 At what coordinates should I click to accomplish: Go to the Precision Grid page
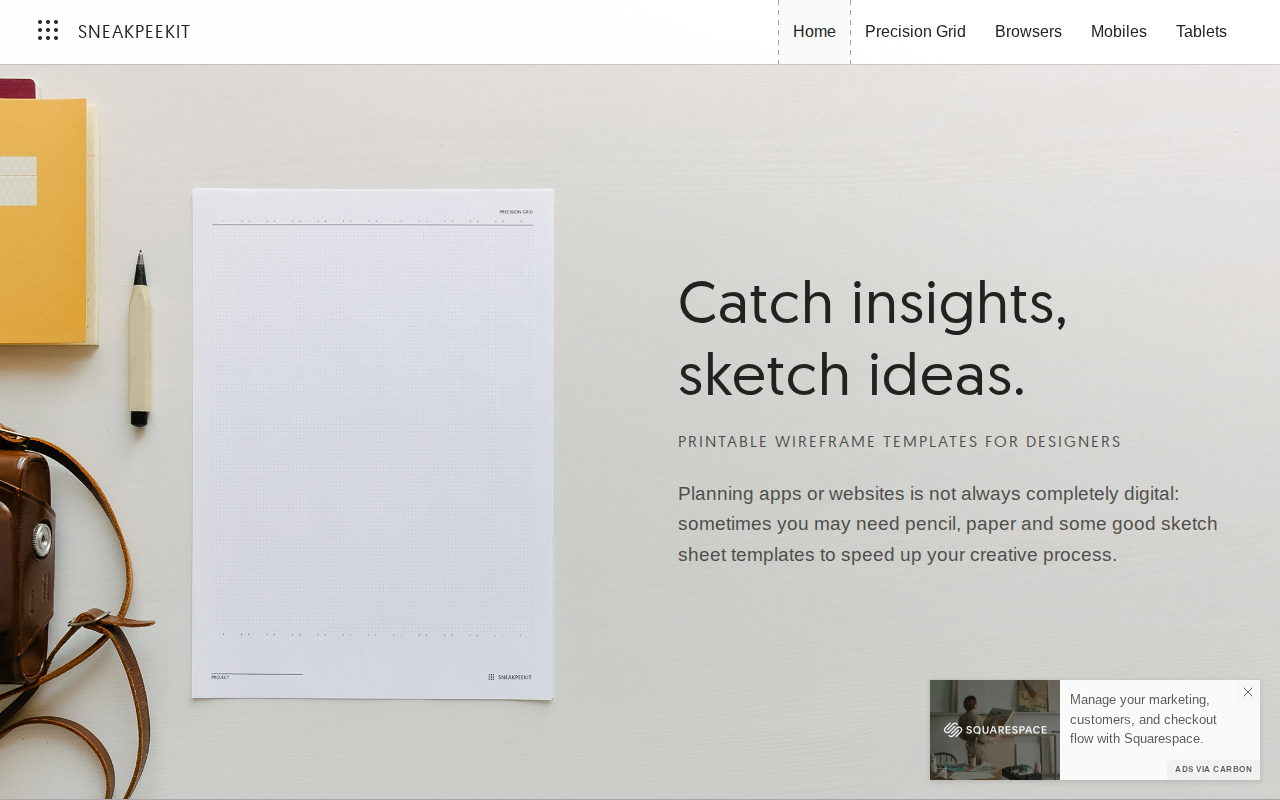[x=915, y=32]
